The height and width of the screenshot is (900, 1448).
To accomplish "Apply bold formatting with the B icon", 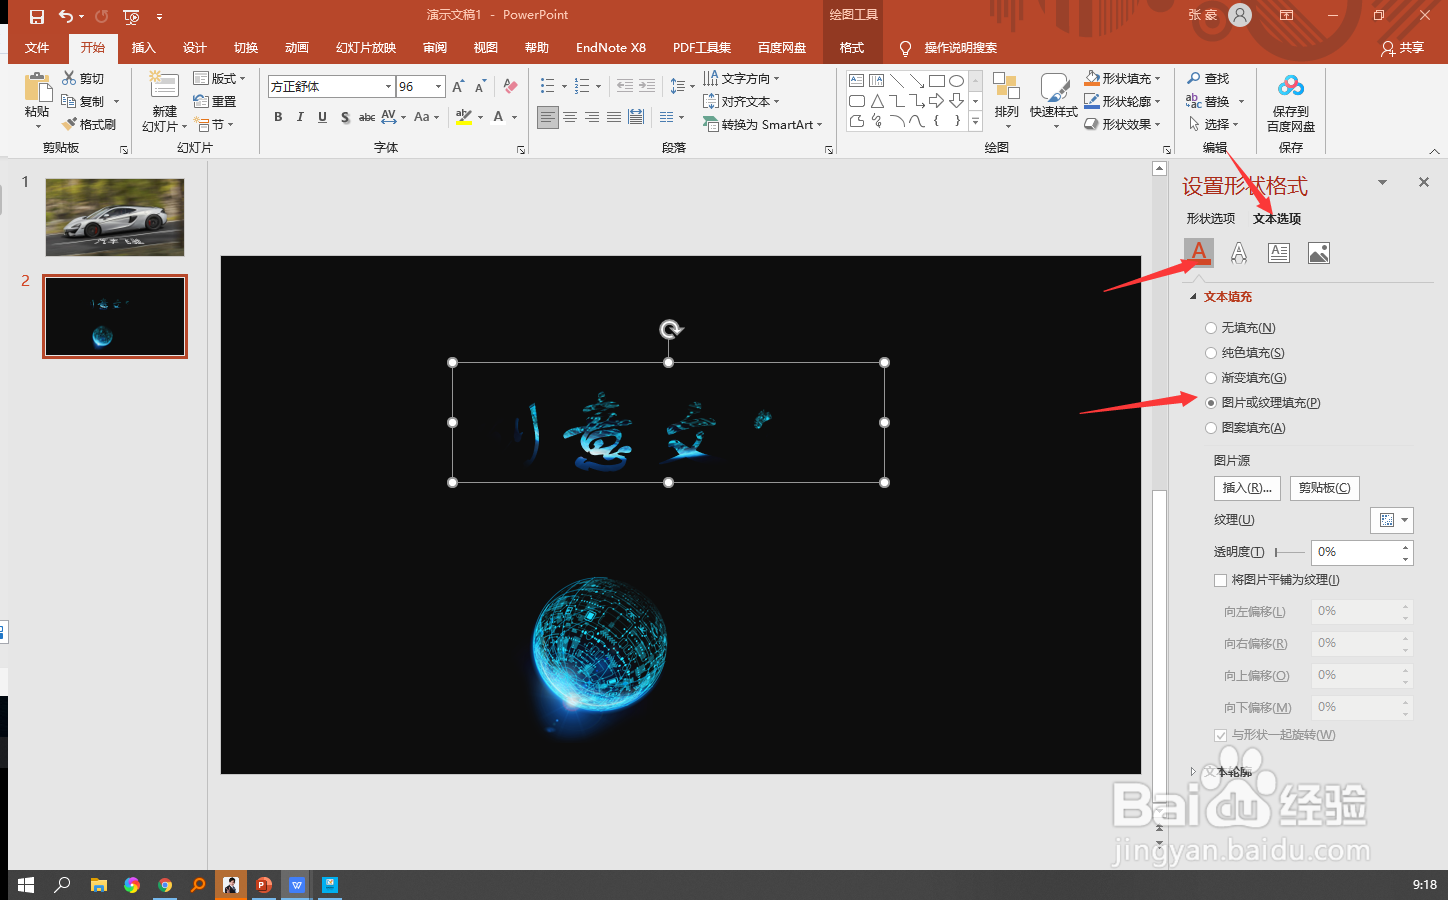I will pos(278,117).
